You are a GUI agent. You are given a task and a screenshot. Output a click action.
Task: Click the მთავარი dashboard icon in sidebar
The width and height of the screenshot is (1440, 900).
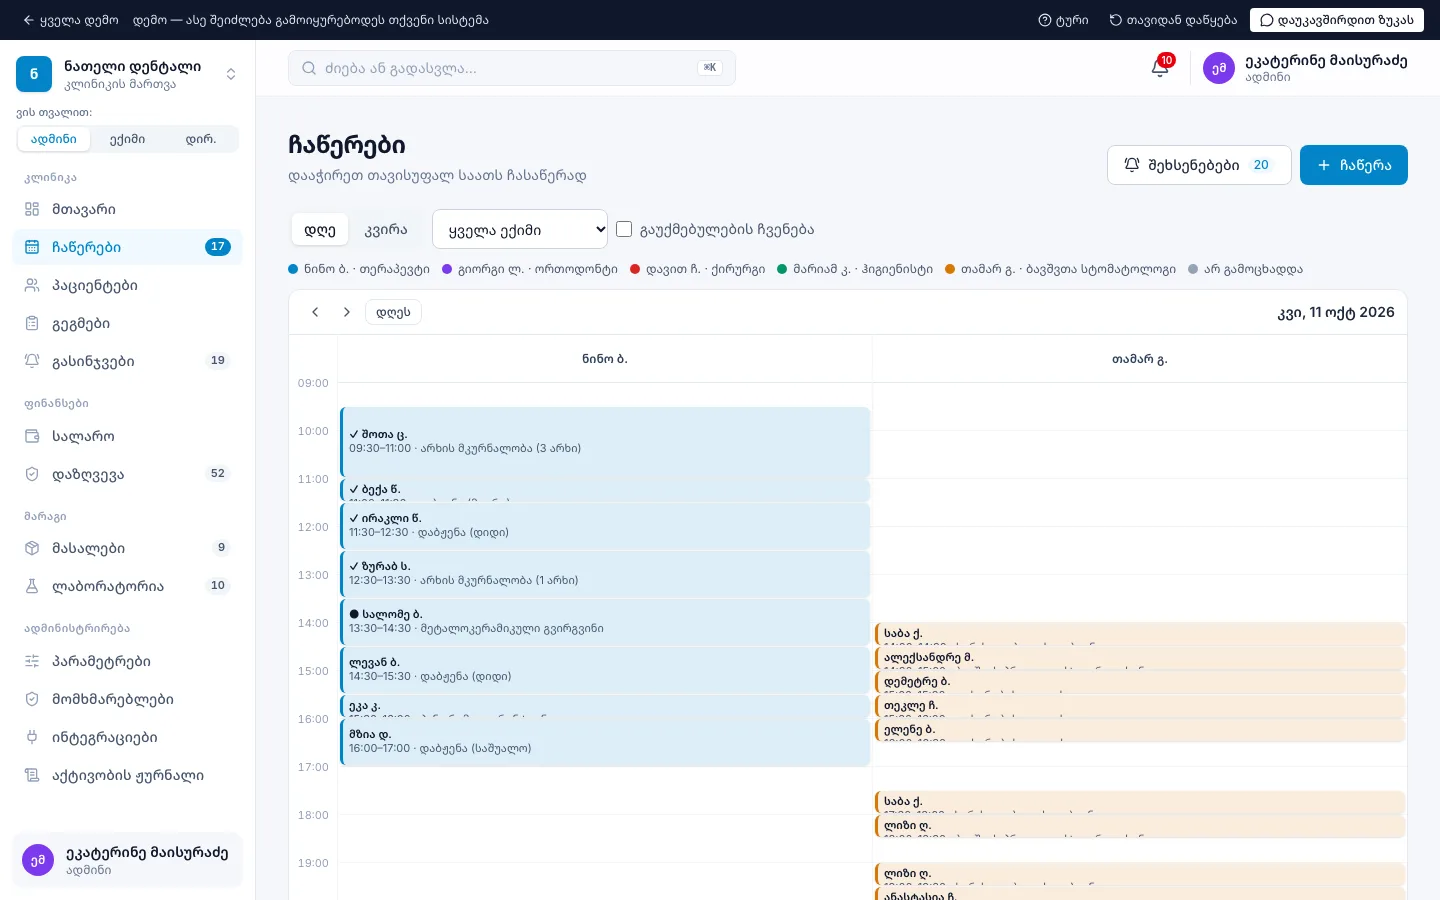(x=32, y=209)
